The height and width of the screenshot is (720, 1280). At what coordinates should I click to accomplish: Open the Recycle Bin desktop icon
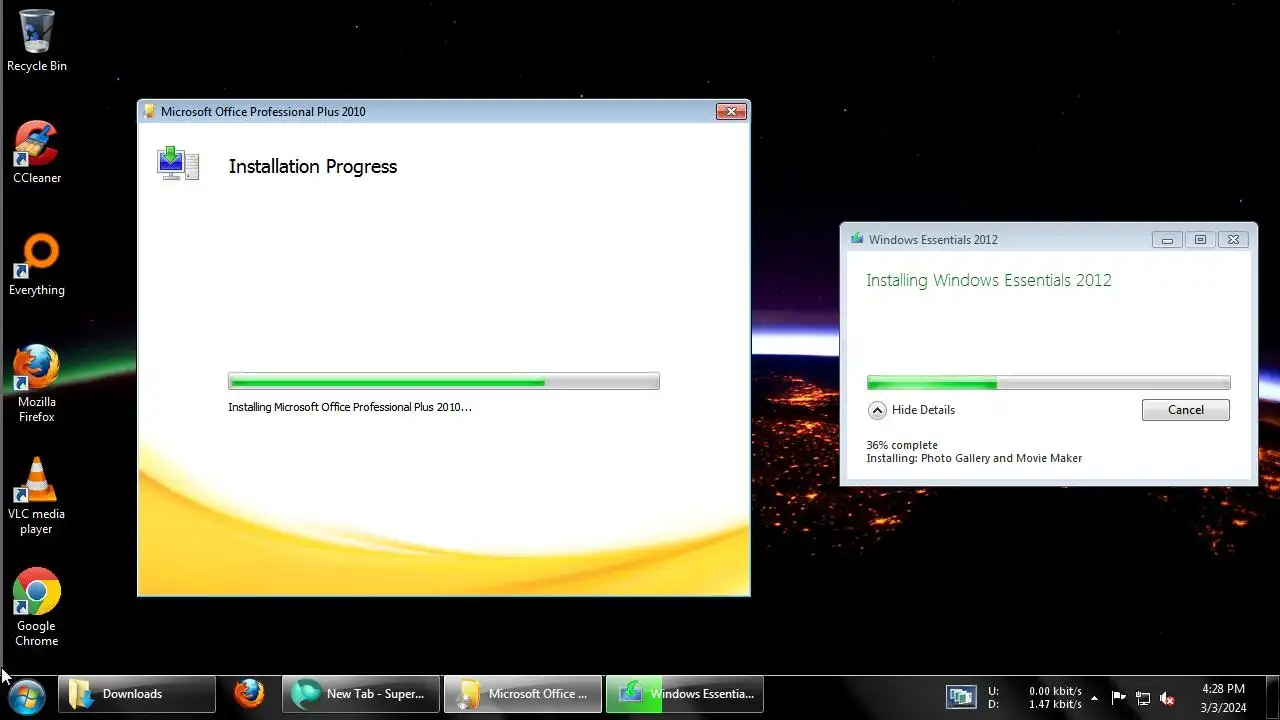click(x=37, y=40)
